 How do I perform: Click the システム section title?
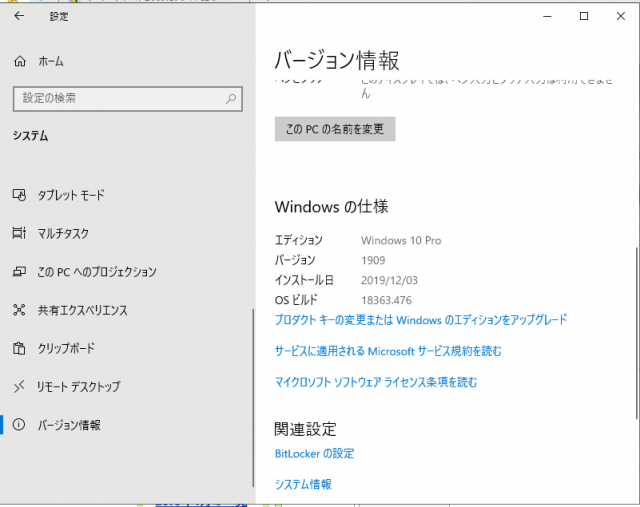click(30, 136)
